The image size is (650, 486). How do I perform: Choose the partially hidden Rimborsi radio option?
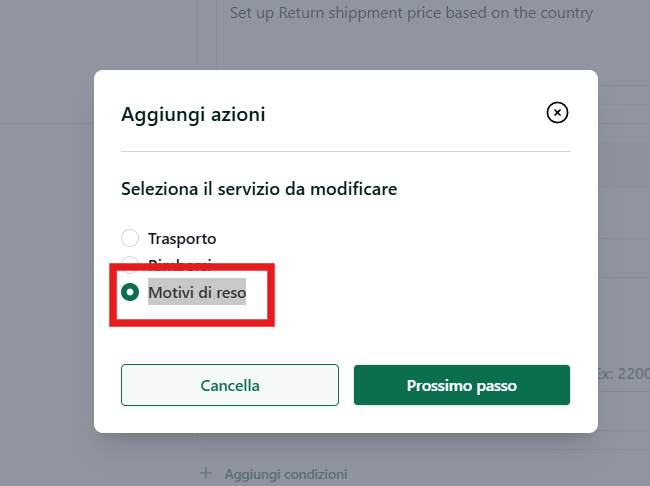tap(130, 260)
